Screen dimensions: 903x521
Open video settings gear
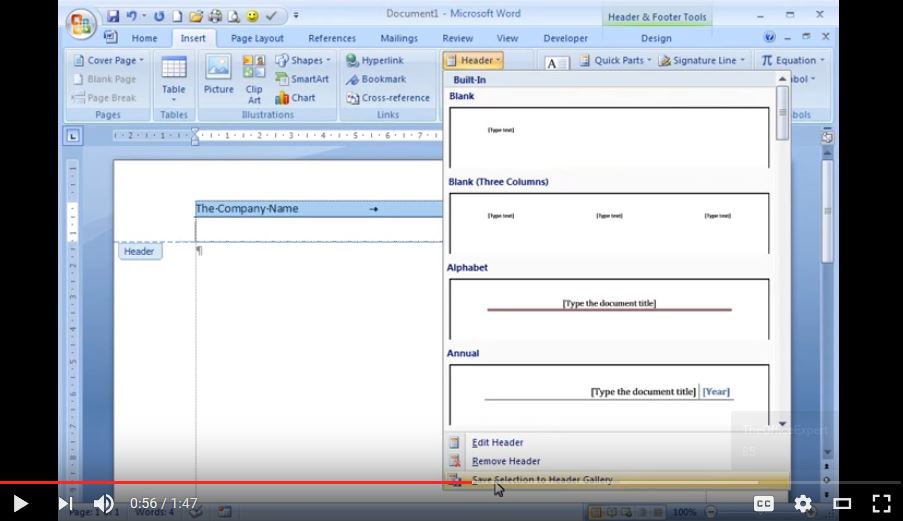point(803,504)
